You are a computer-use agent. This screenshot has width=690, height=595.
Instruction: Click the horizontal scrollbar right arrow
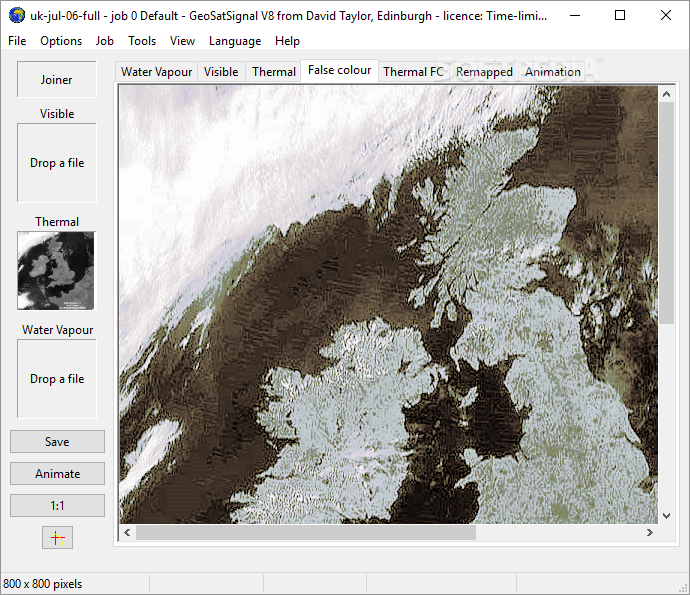(x=650, y=533)
